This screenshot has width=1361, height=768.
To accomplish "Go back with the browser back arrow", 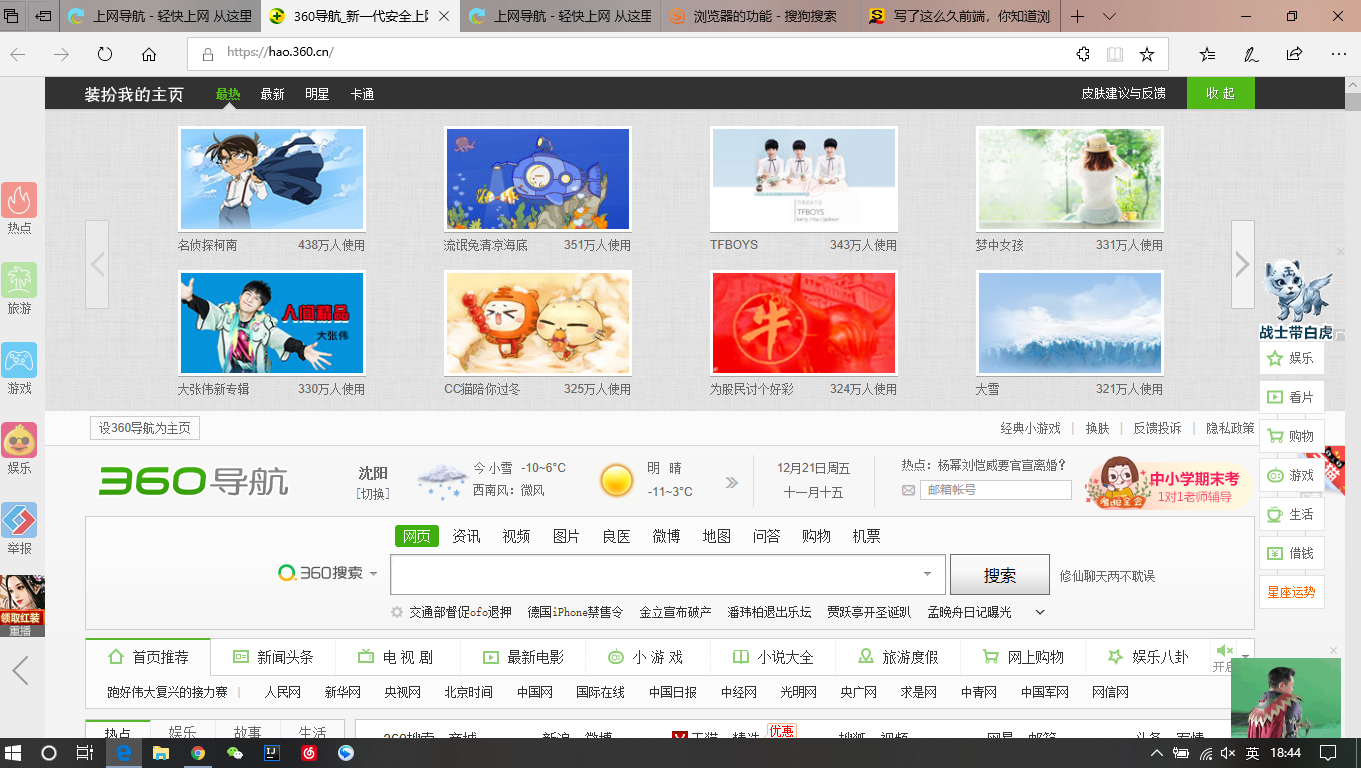I will [x=18, y=54].
